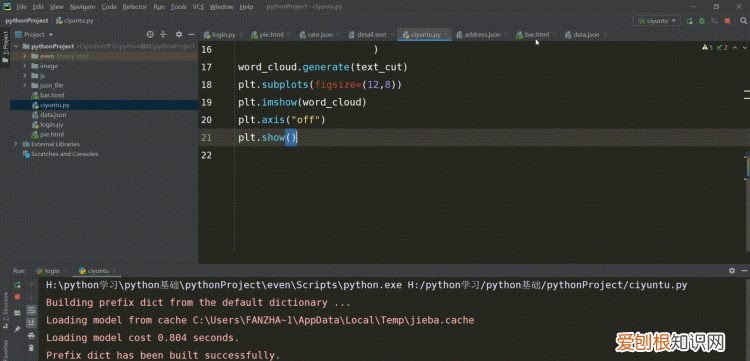Expand the js folder
The height and width of the screenshot is (361, 750).
click(24, 76)
